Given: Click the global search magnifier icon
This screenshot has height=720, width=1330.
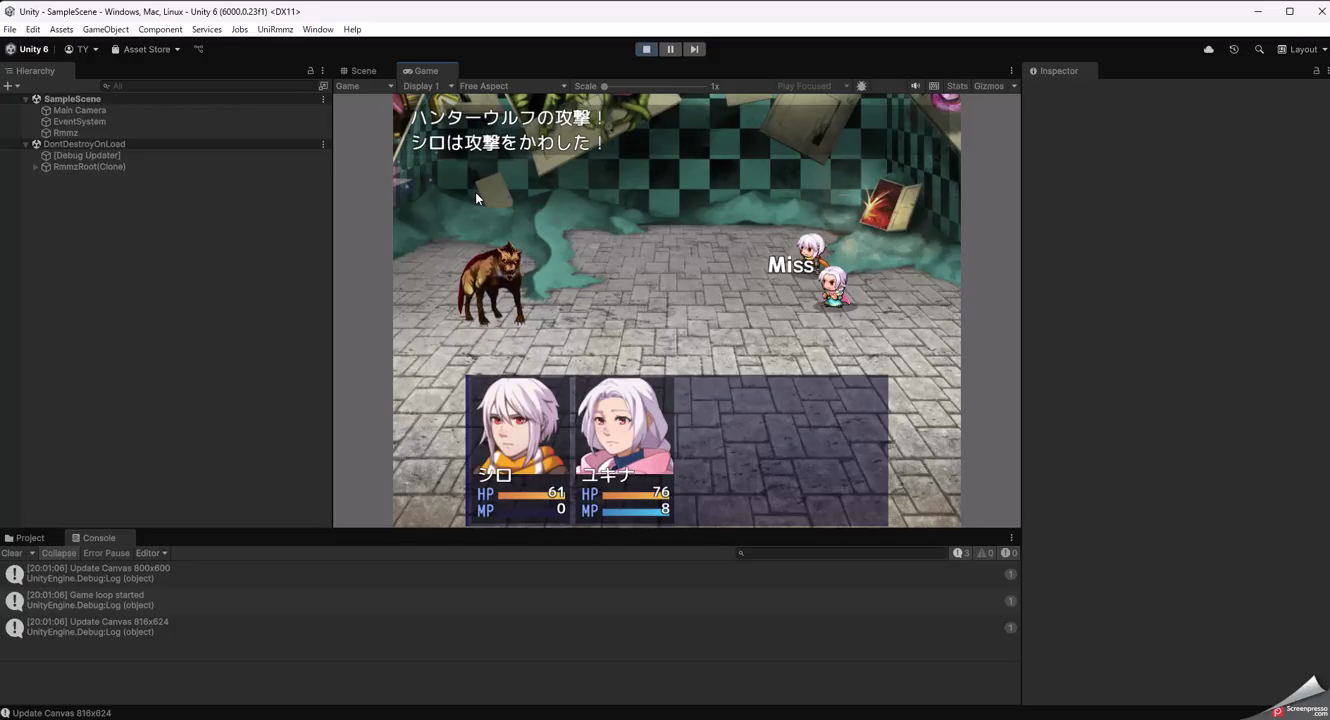Looking at the screenshot, I should (1259, 49).
